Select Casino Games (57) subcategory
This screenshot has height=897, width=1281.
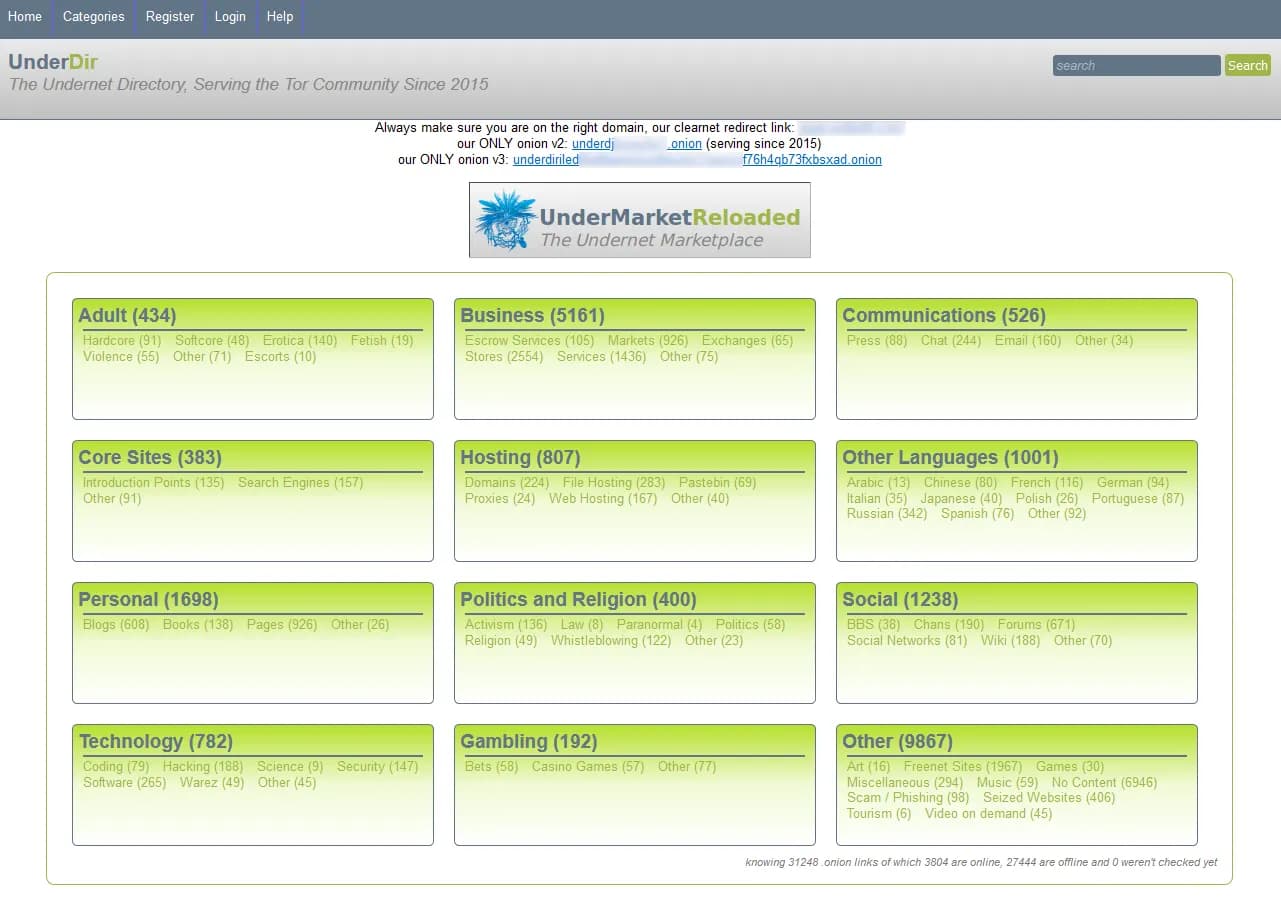pyautogui.click(x=588, y=767)
